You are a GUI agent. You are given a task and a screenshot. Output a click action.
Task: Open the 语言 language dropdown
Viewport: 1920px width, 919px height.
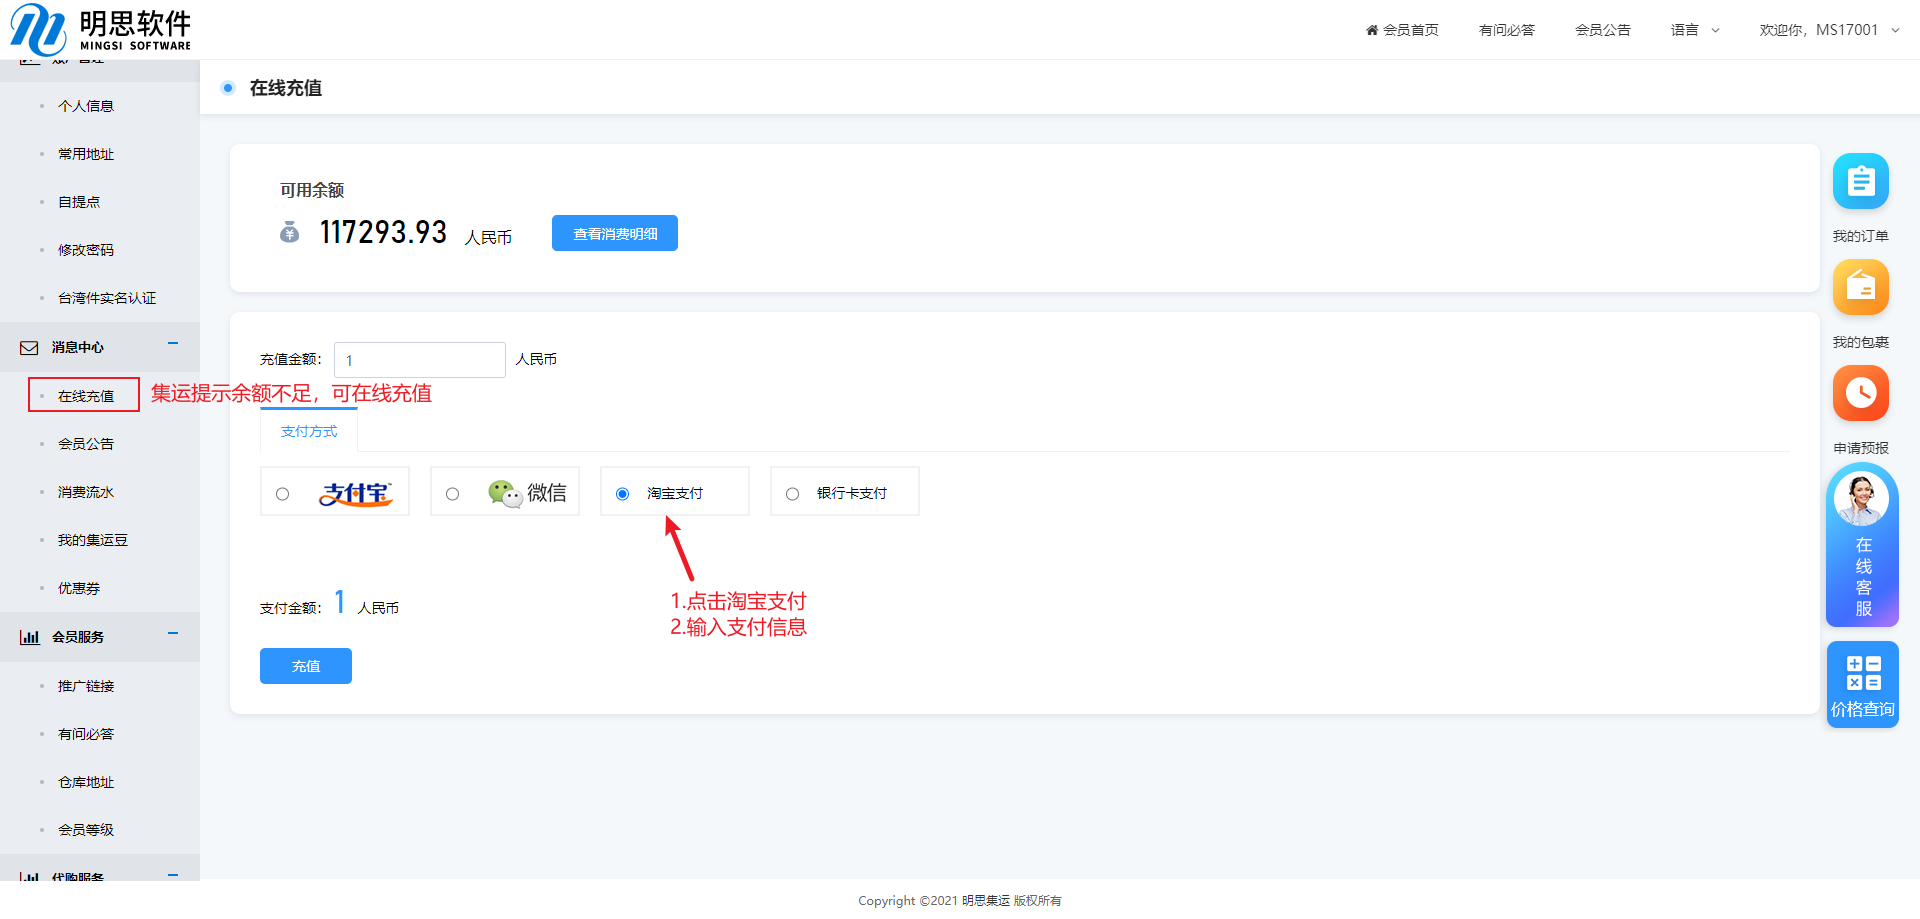1694,30
